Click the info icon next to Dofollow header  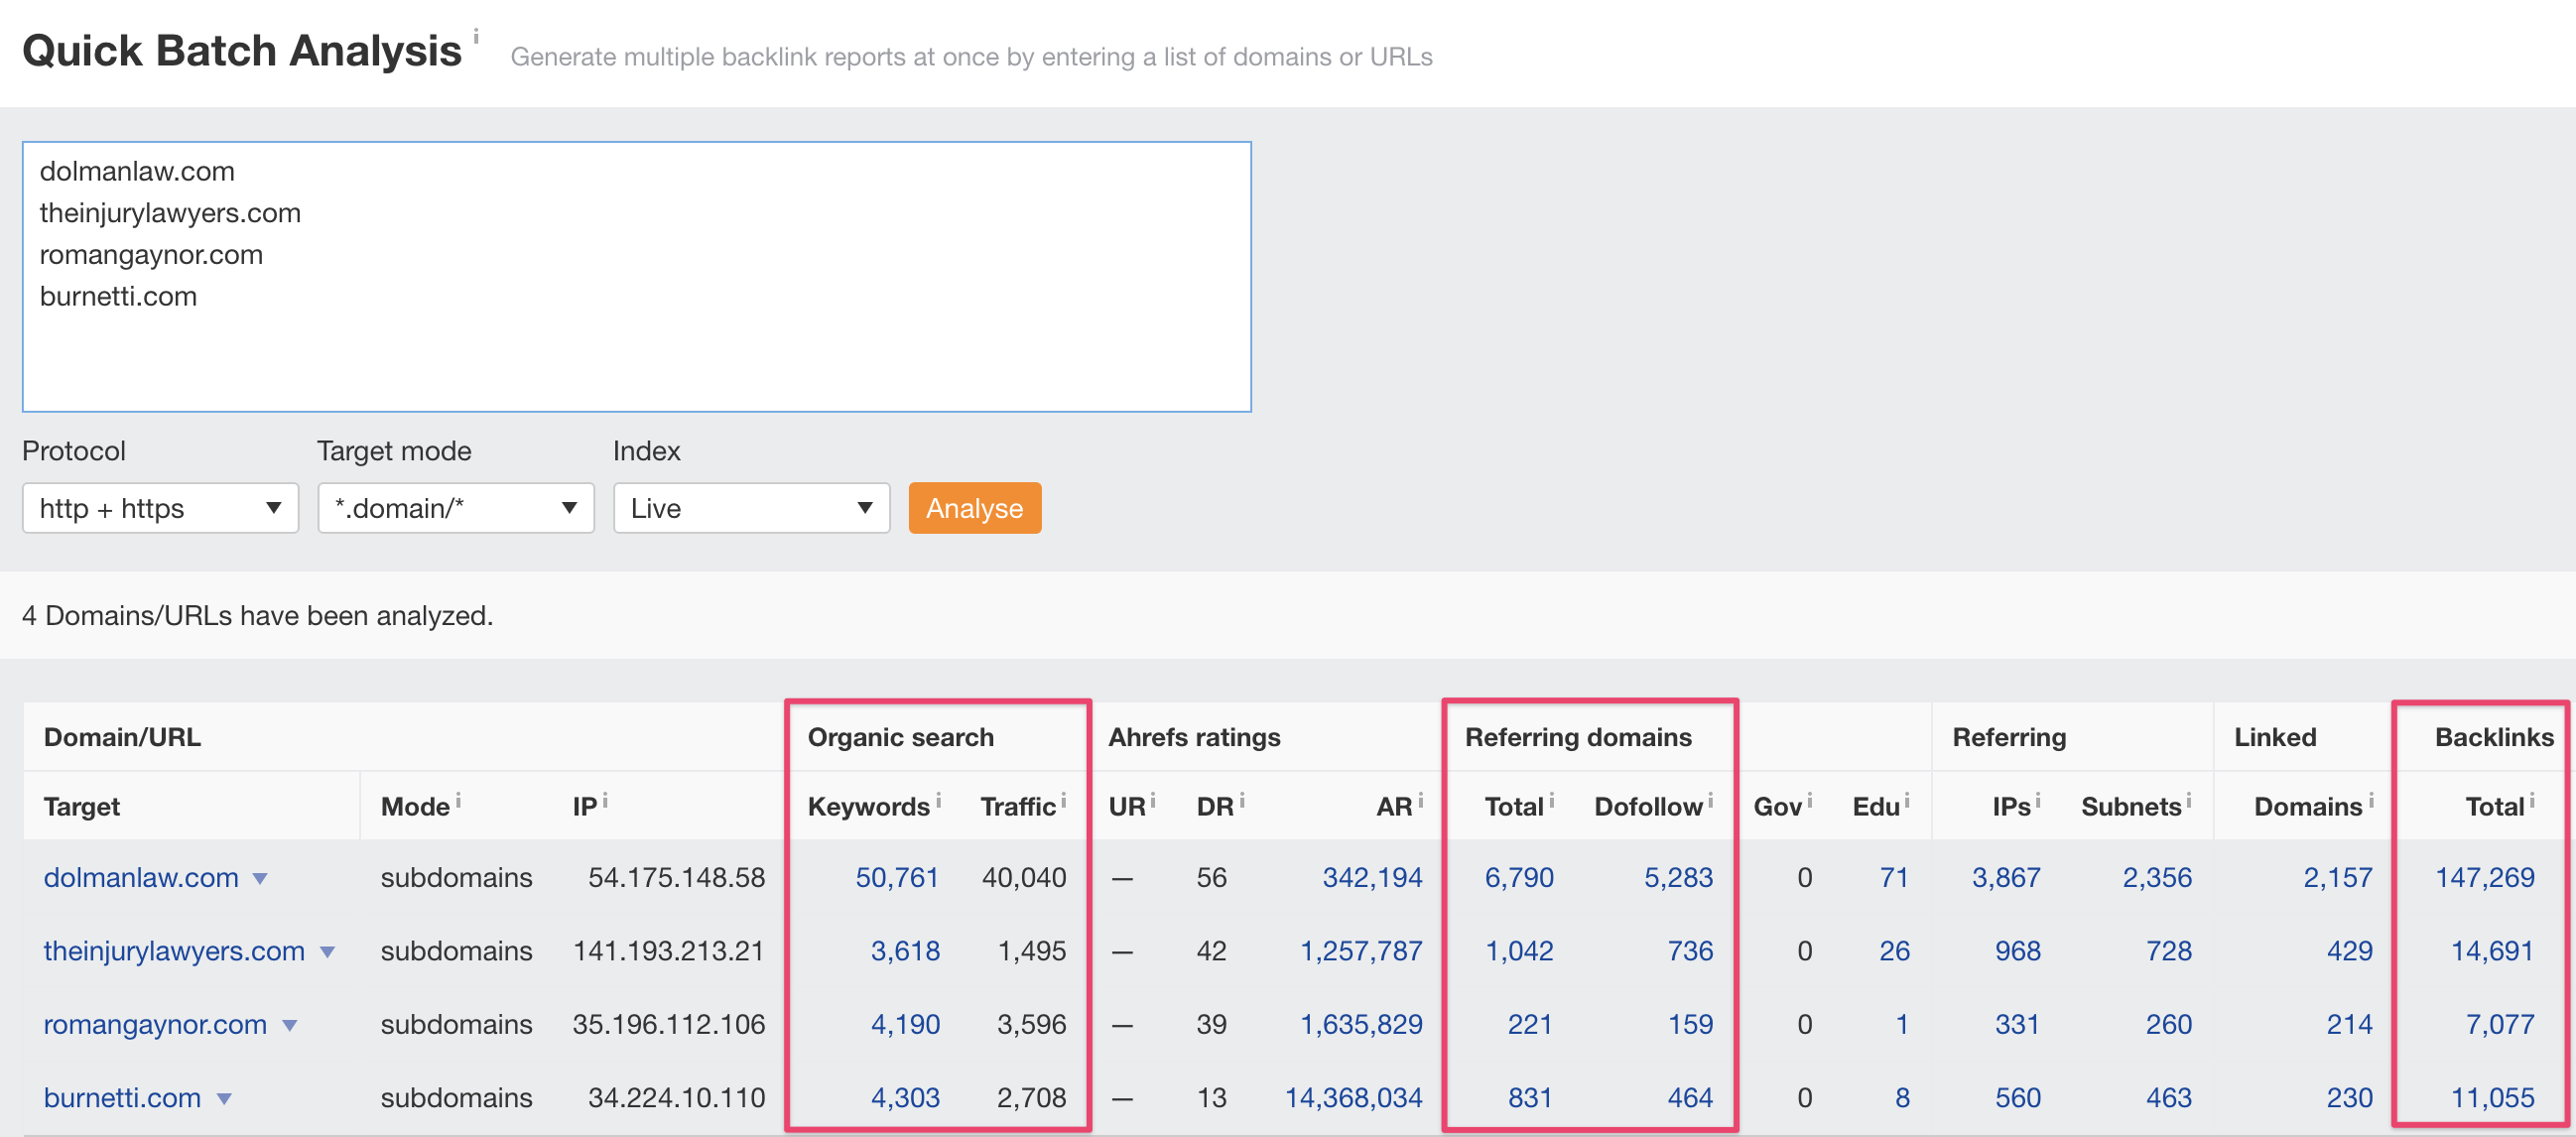[1710, 800]
